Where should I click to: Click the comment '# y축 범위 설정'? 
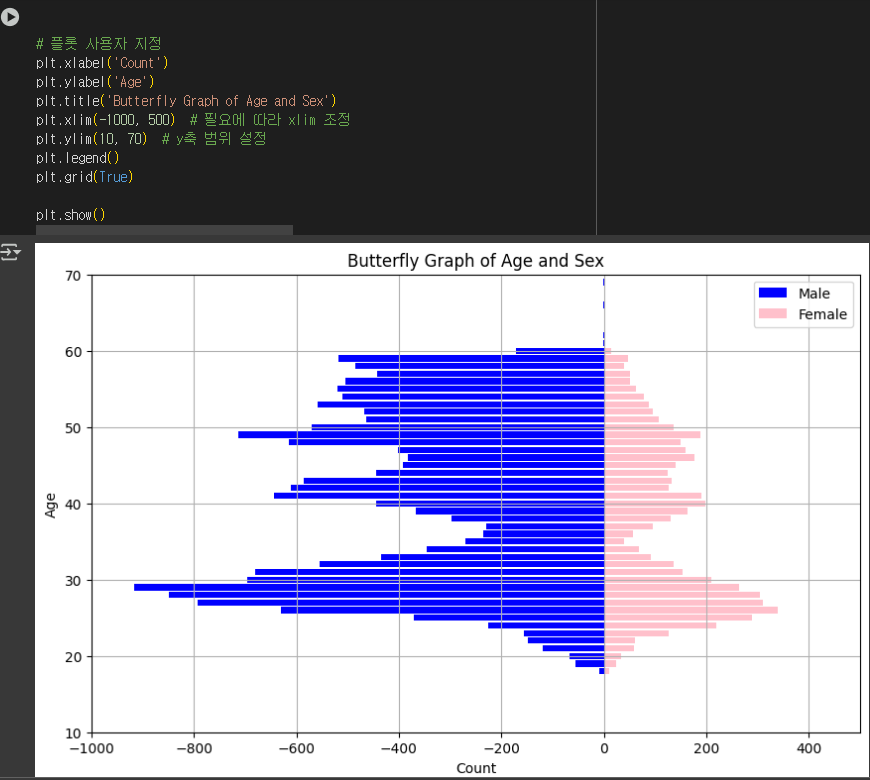[214, 139]
